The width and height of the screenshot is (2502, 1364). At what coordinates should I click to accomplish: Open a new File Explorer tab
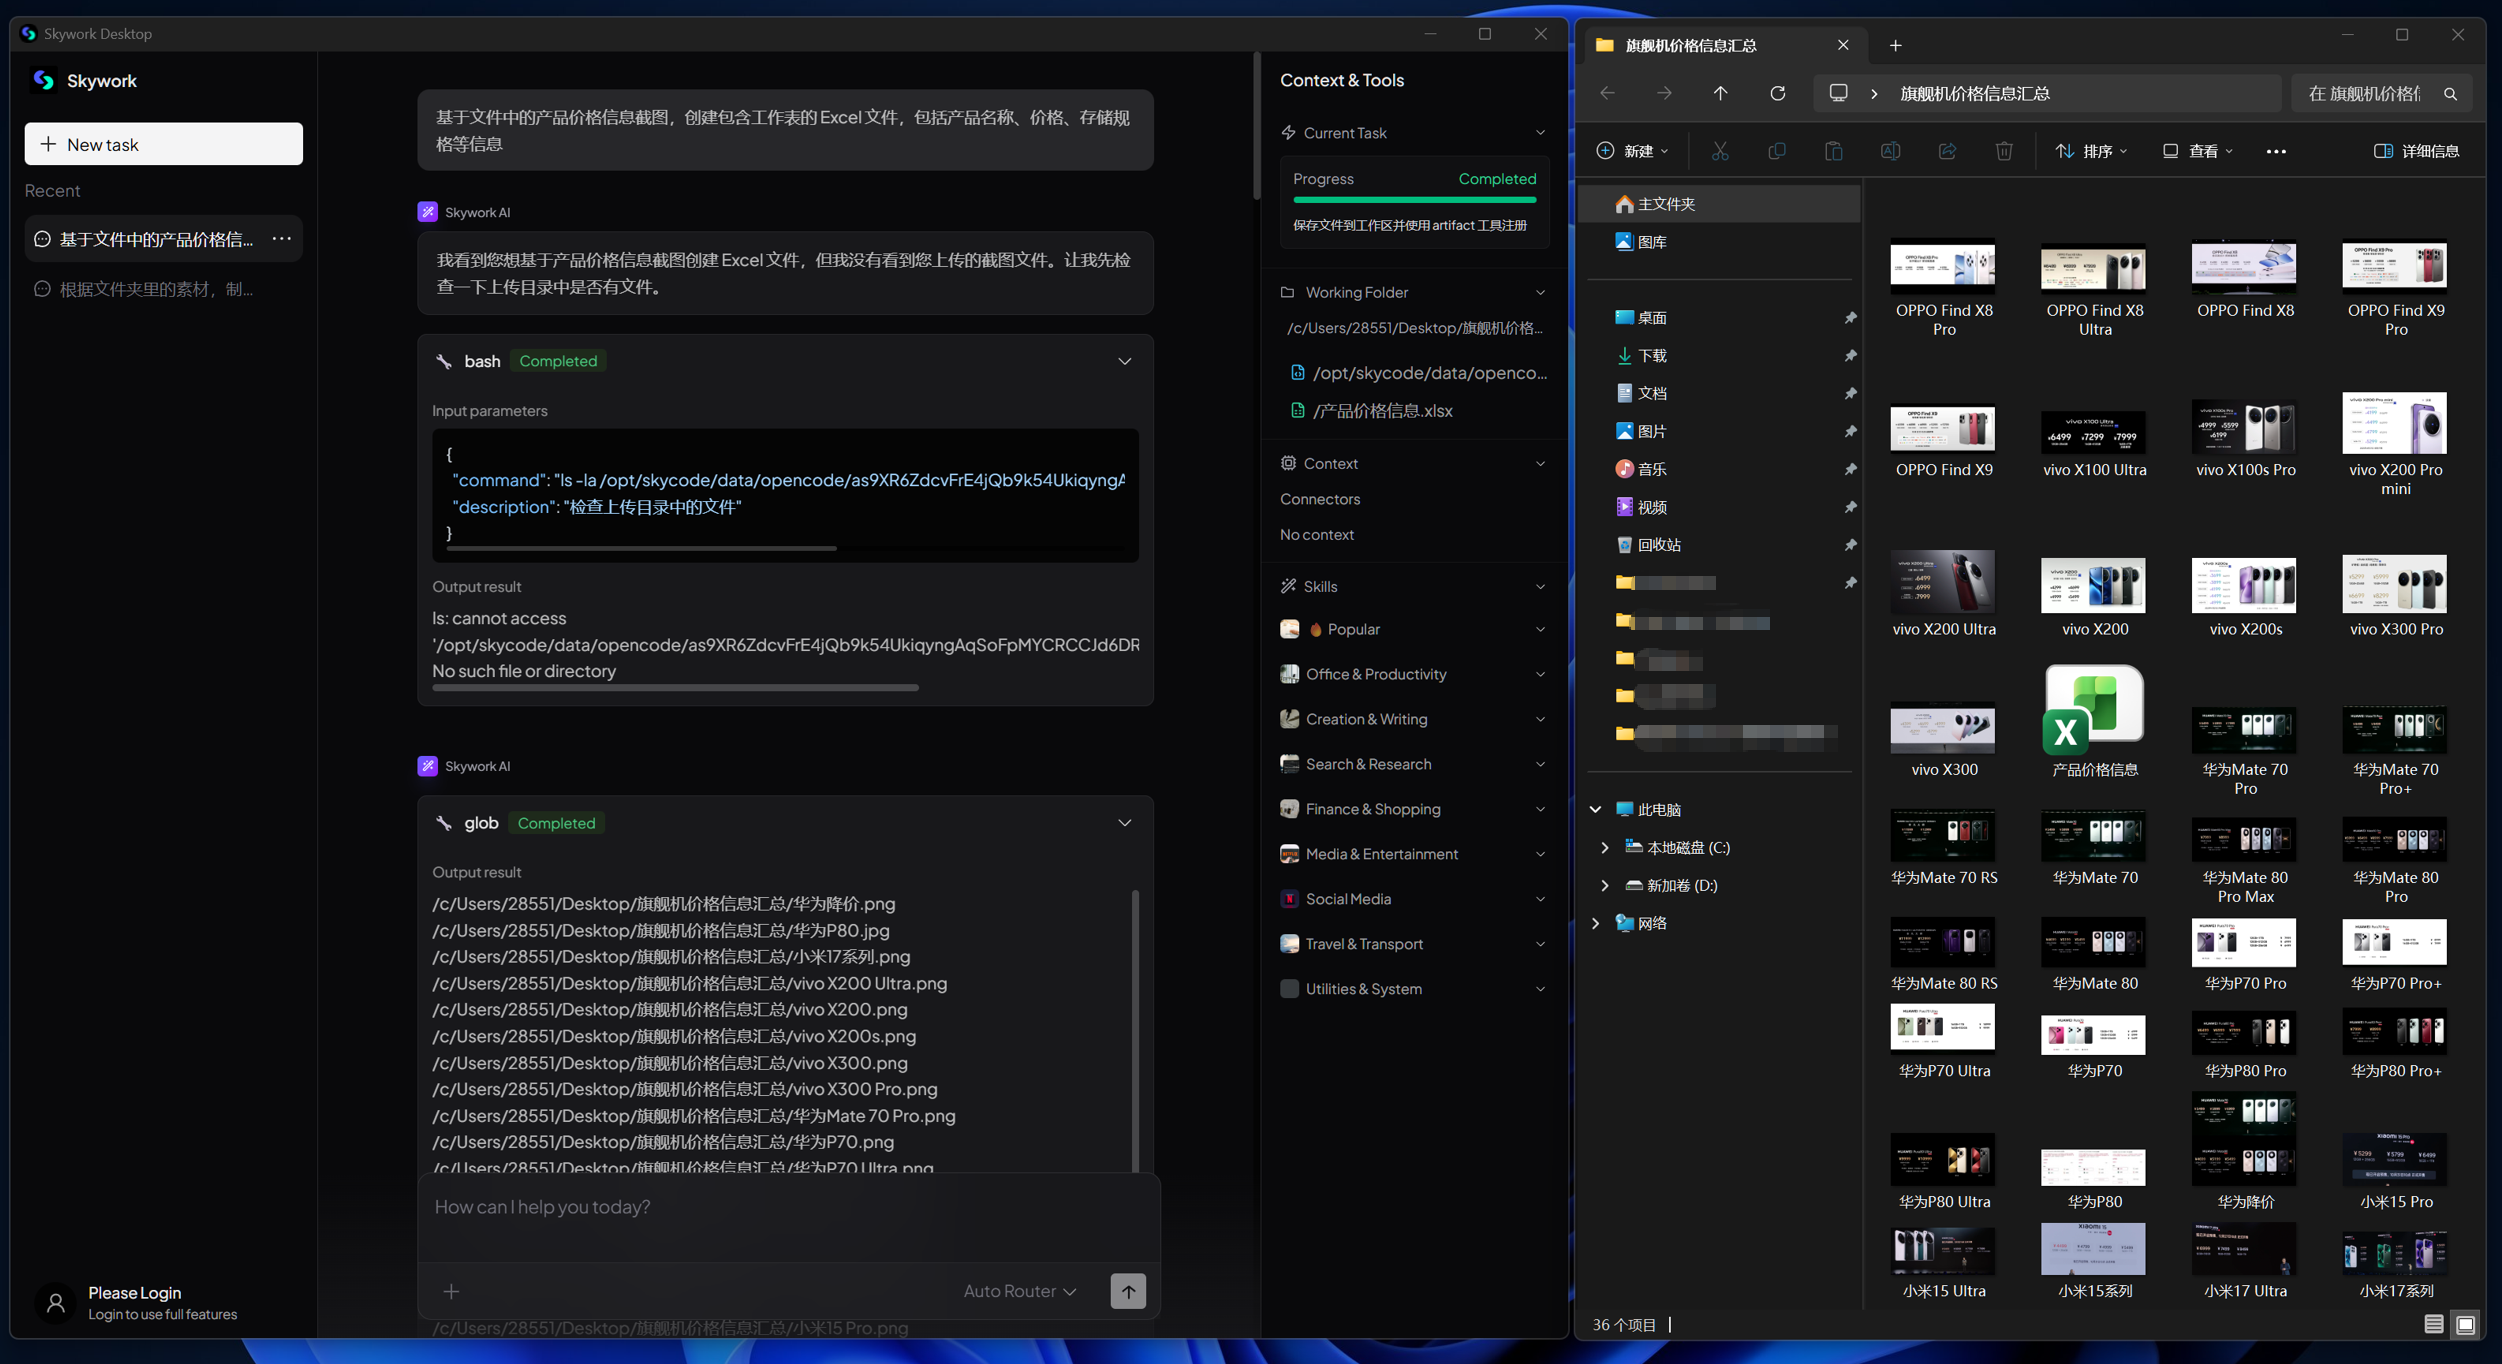[1895, 45]
